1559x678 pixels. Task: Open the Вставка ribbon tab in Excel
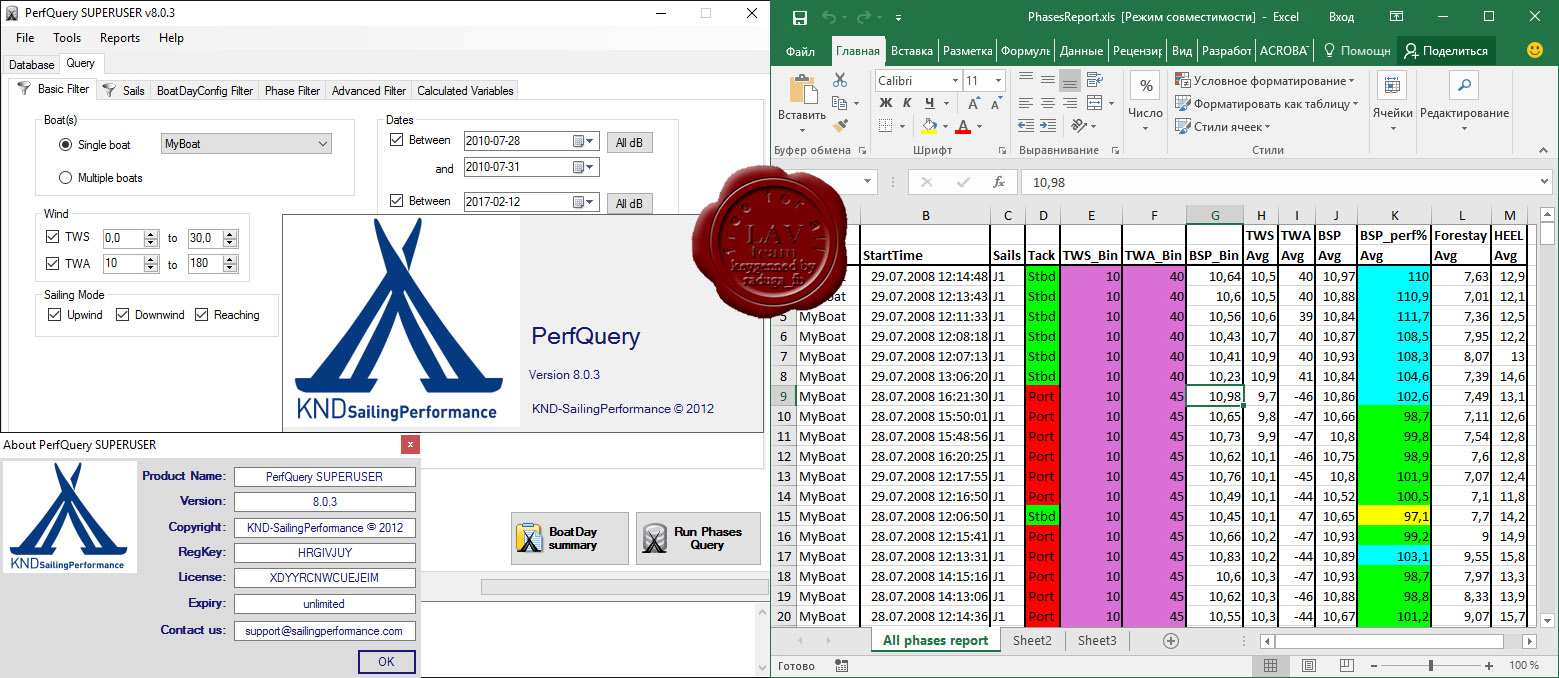pos(912,51)
